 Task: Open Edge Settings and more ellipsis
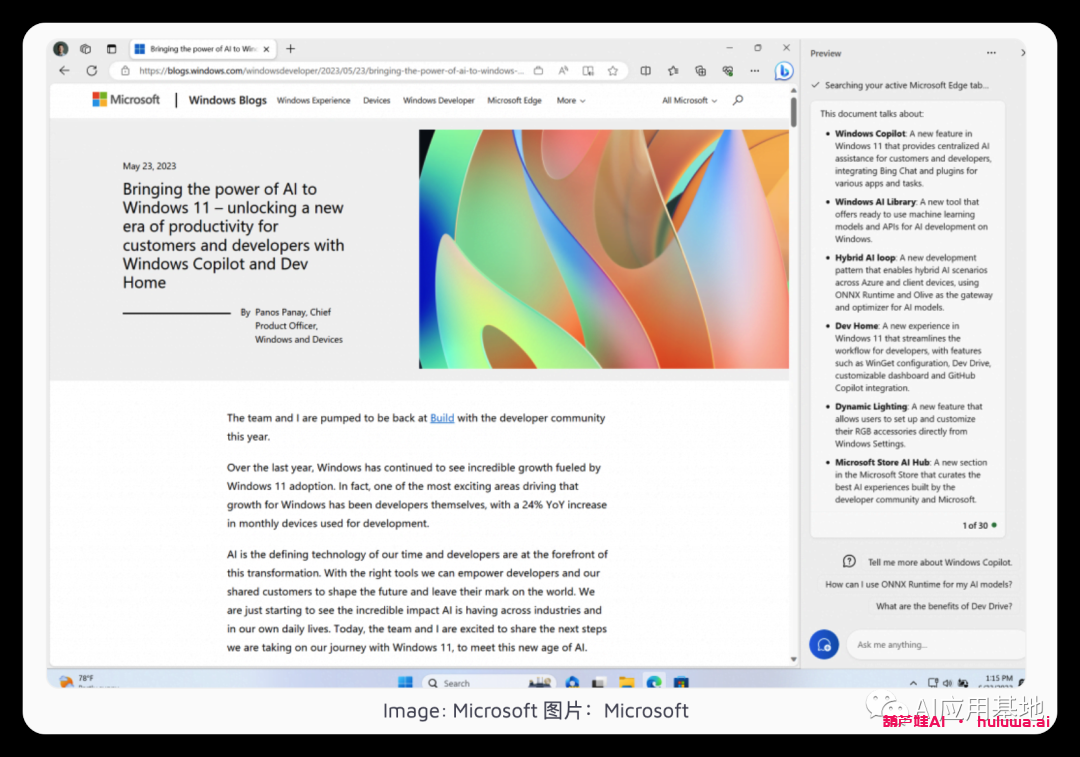point(755,71)
